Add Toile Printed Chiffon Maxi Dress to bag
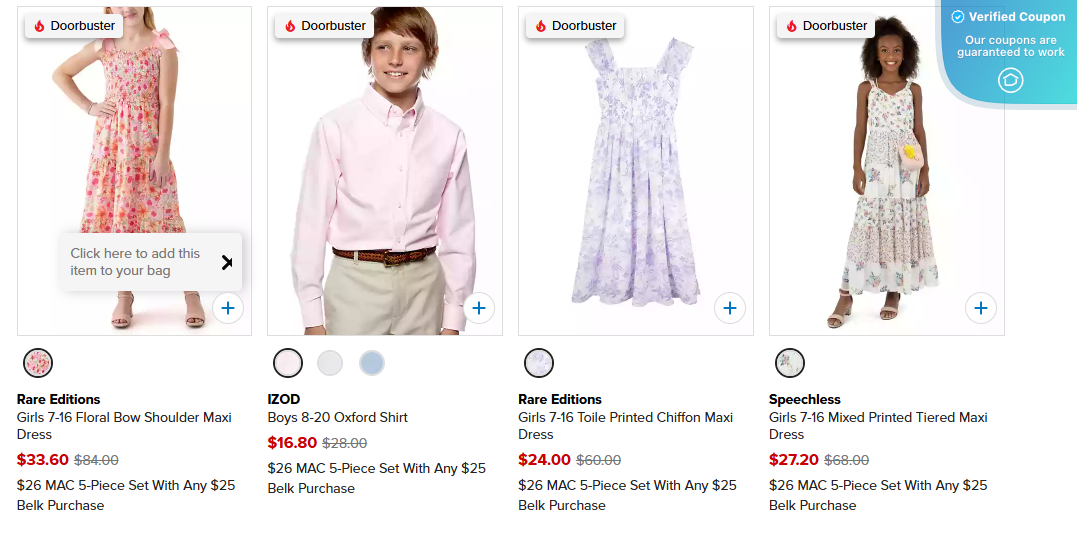This screenshot has width=1077, height=540. click(x=730, y=308)
